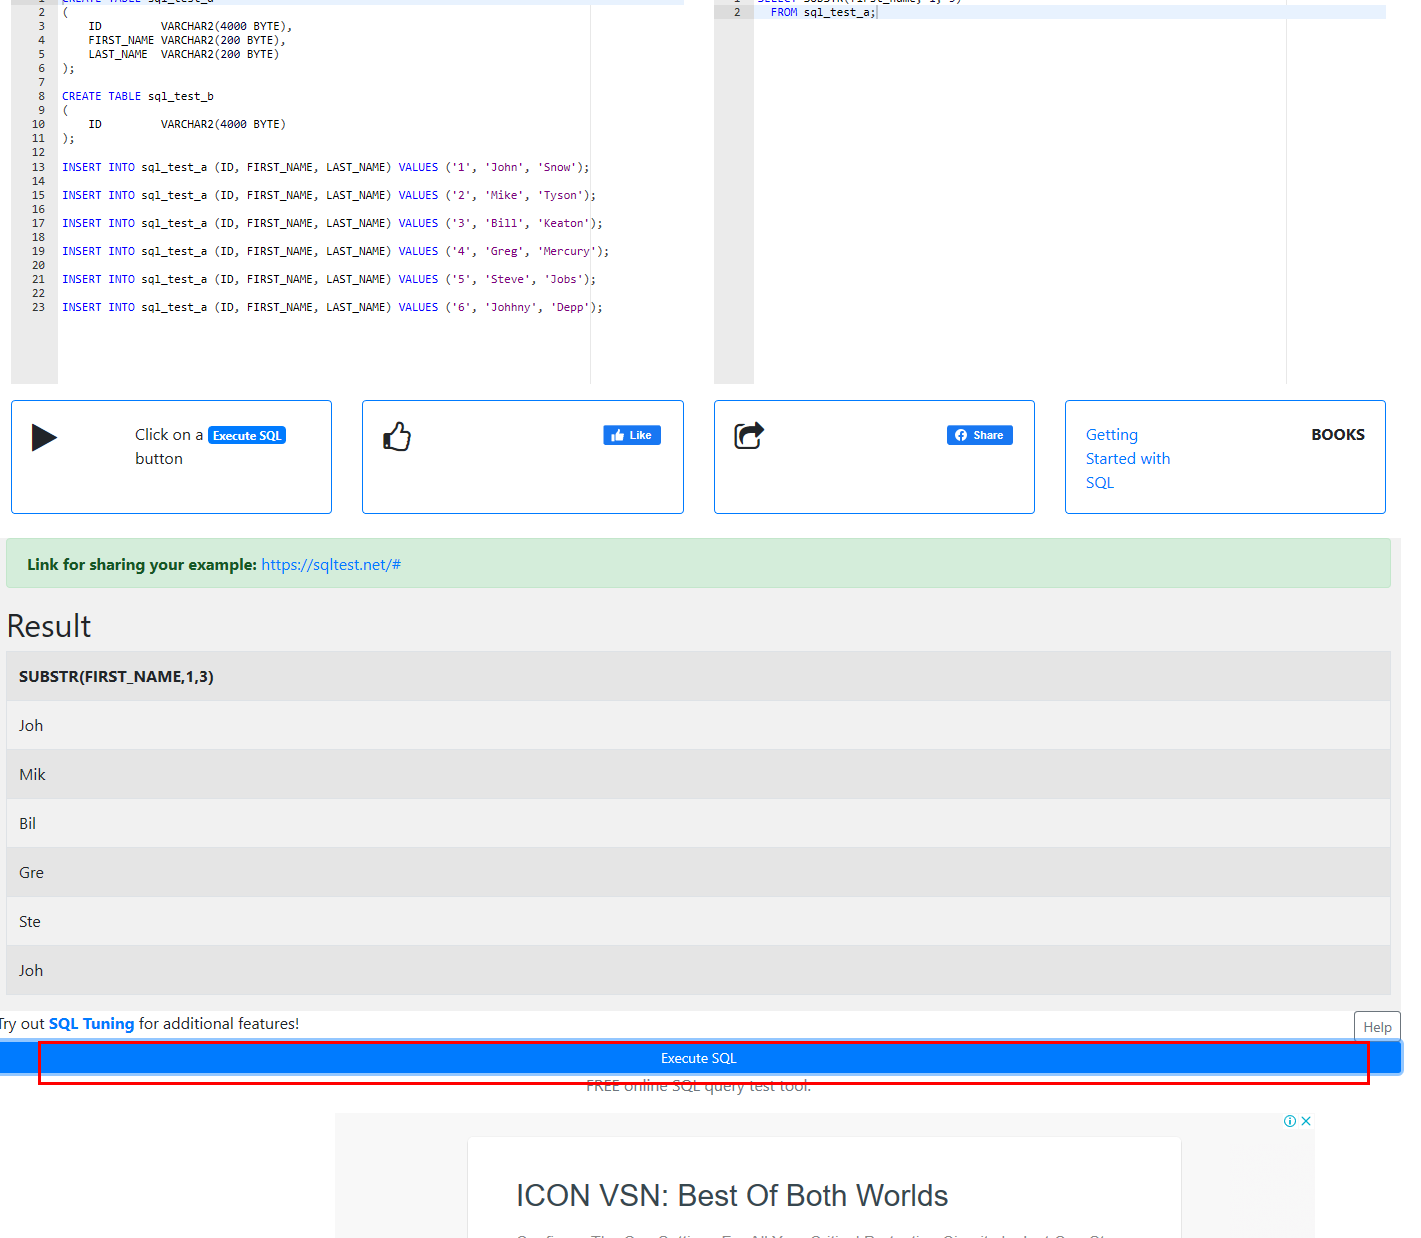Viewport: 1421px width, 1238px height.
Task: Click the LAST_NAME VARCHAR2(200 BYTE) line
Action: (x=184, y=54)
